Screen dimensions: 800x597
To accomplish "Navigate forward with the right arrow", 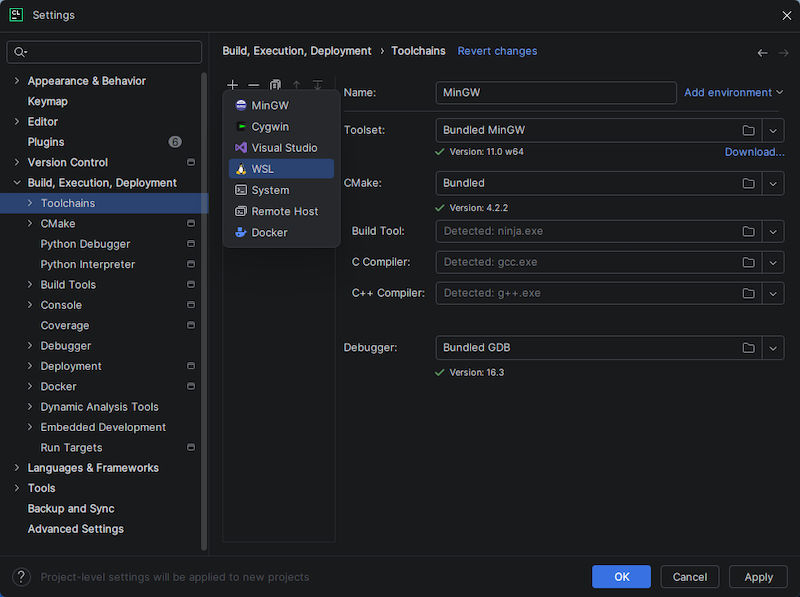I will click(783, 53).
